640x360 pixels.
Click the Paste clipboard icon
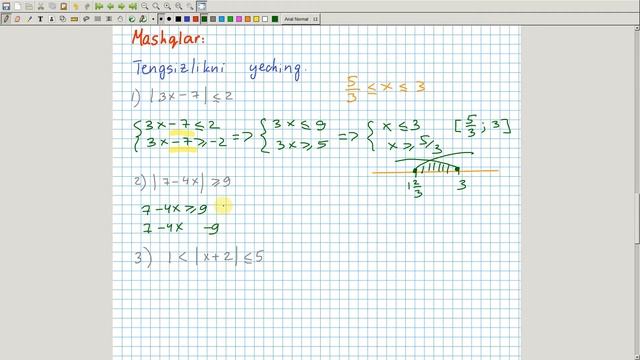coord(64,7)
